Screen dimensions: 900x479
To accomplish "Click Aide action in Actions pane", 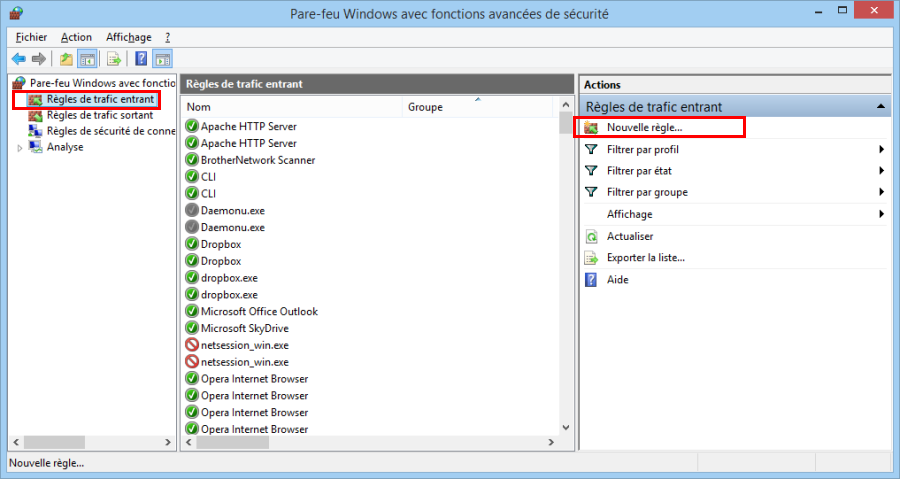I will click(x=618, y=279).
